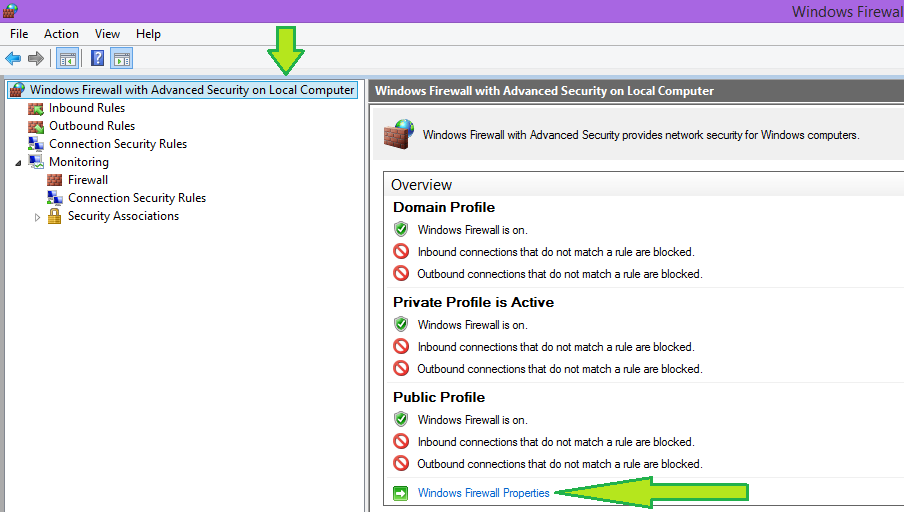904x512 pixels.
Task: Click the app icon in the title bar
Action: point(10,10)
